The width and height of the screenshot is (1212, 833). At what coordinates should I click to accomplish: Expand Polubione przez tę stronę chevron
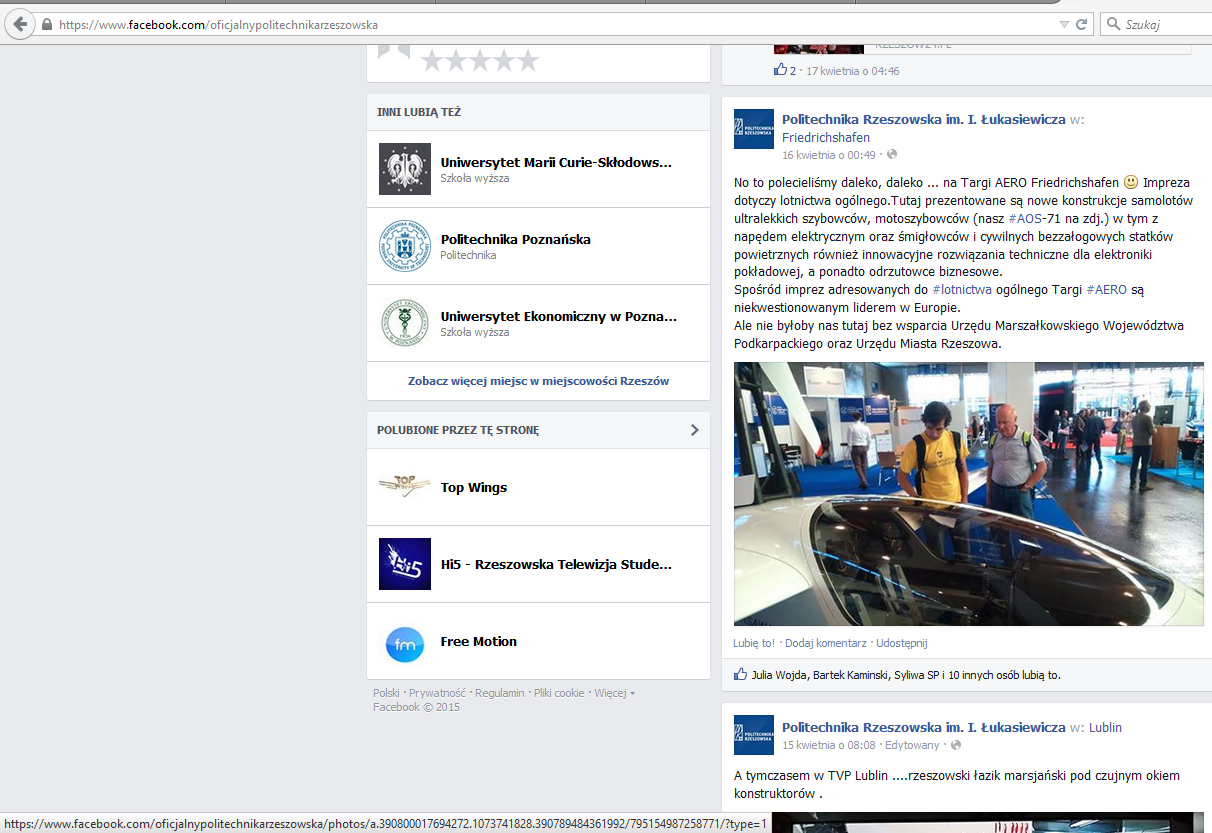pos(695,430)
